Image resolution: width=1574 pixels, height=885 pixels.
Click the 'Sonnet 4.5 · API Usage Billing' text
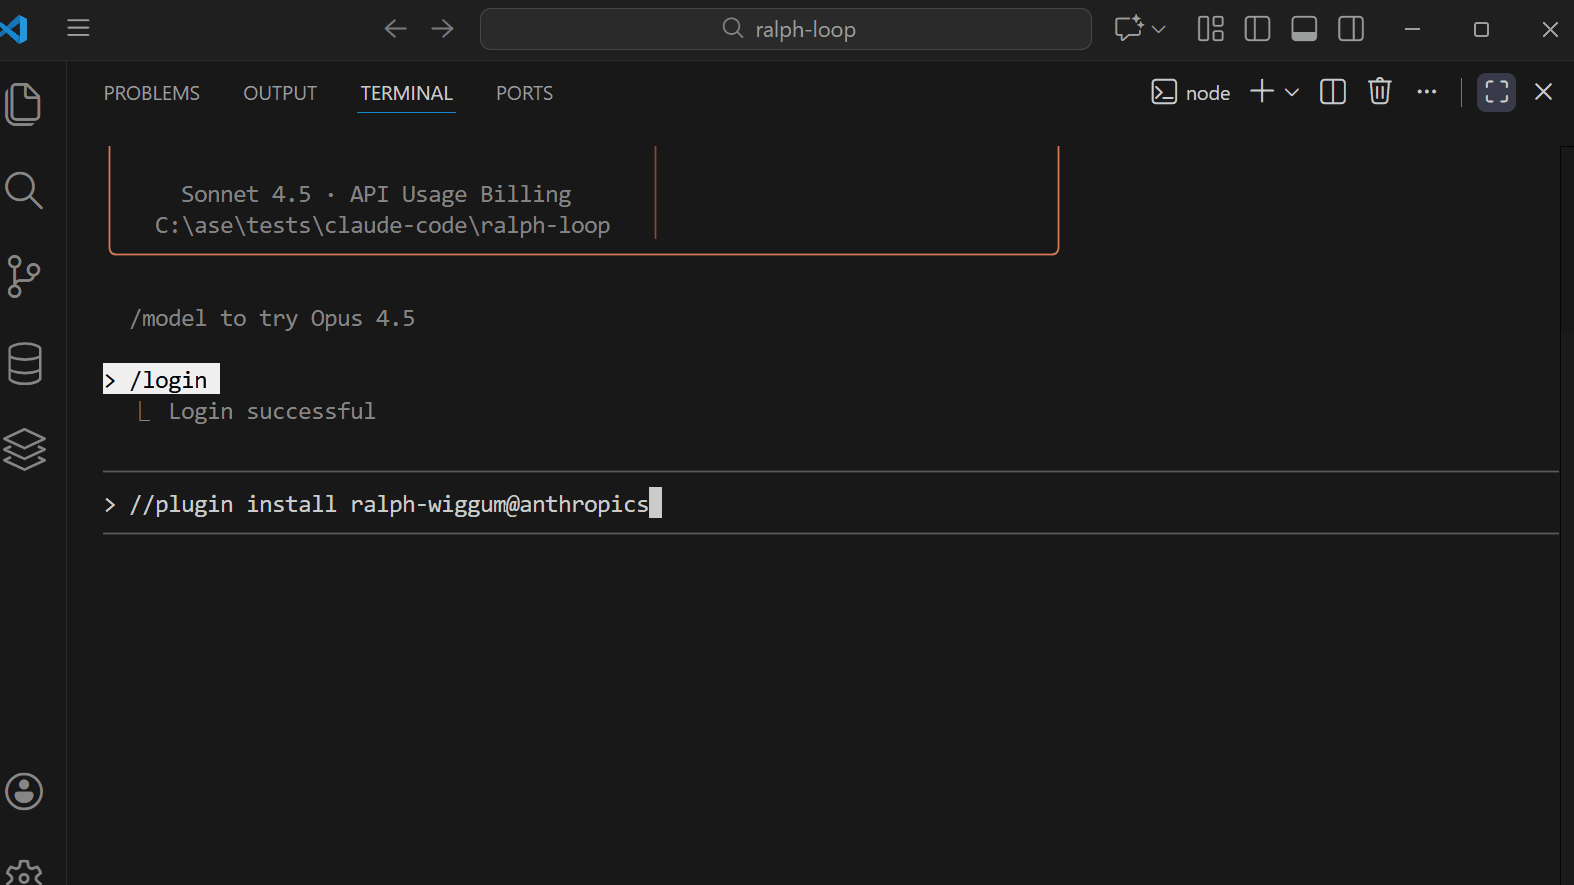click(x=376, y=194)
